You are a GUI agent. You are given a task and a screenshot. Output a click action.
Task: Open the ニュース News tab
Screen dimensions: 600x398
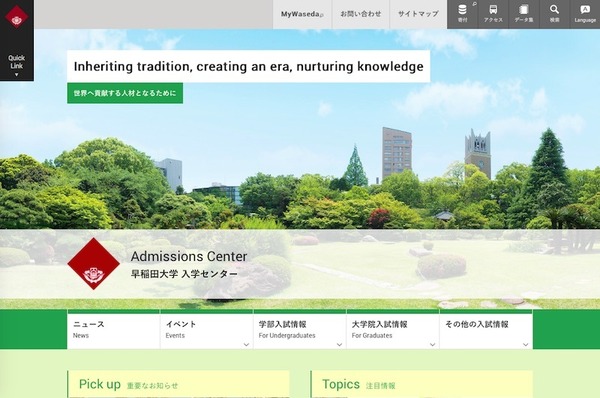click(x=114, y=329)
